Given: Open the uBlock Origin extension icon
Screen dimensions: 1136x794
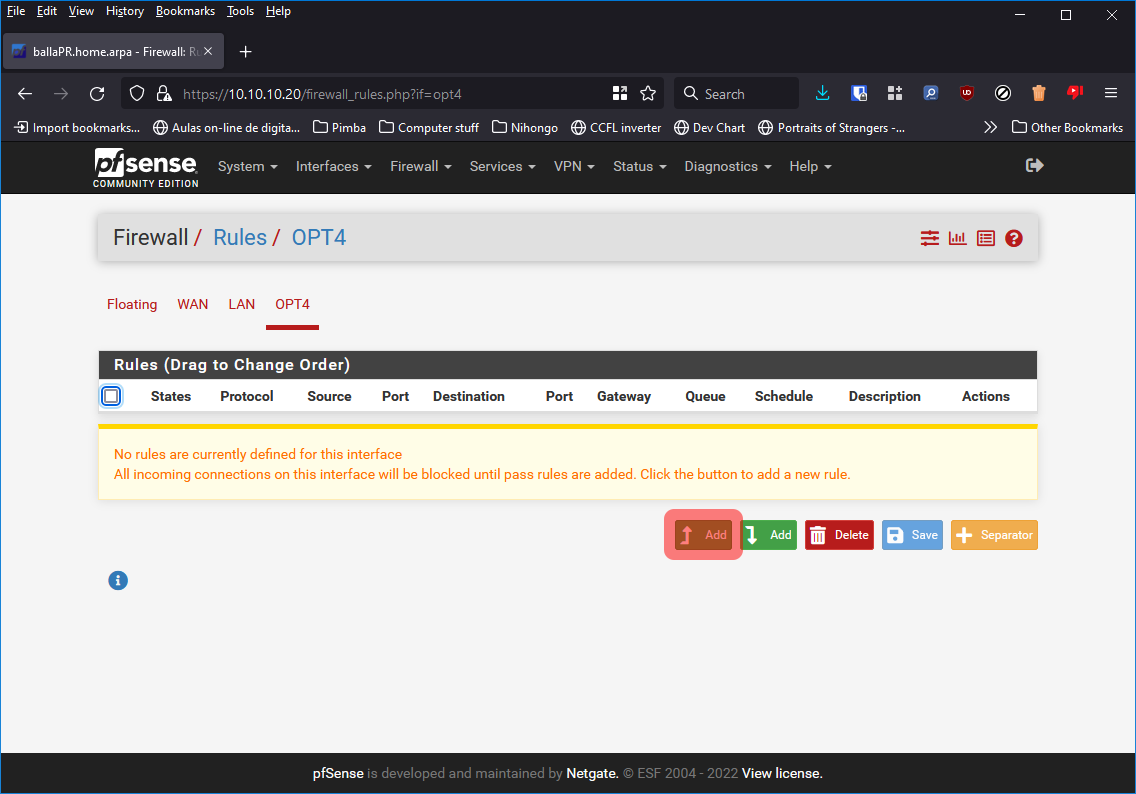Looking at the screenshot, I should click(x=967, y=93).
